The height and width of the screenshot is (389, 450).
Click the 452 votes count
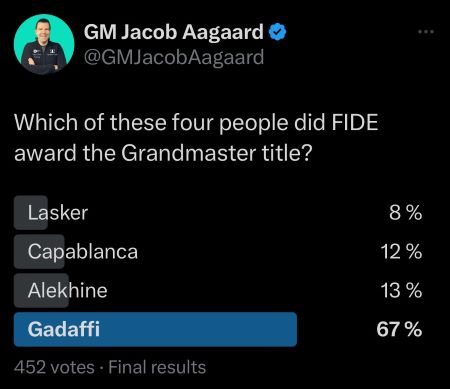click(54, 367)
